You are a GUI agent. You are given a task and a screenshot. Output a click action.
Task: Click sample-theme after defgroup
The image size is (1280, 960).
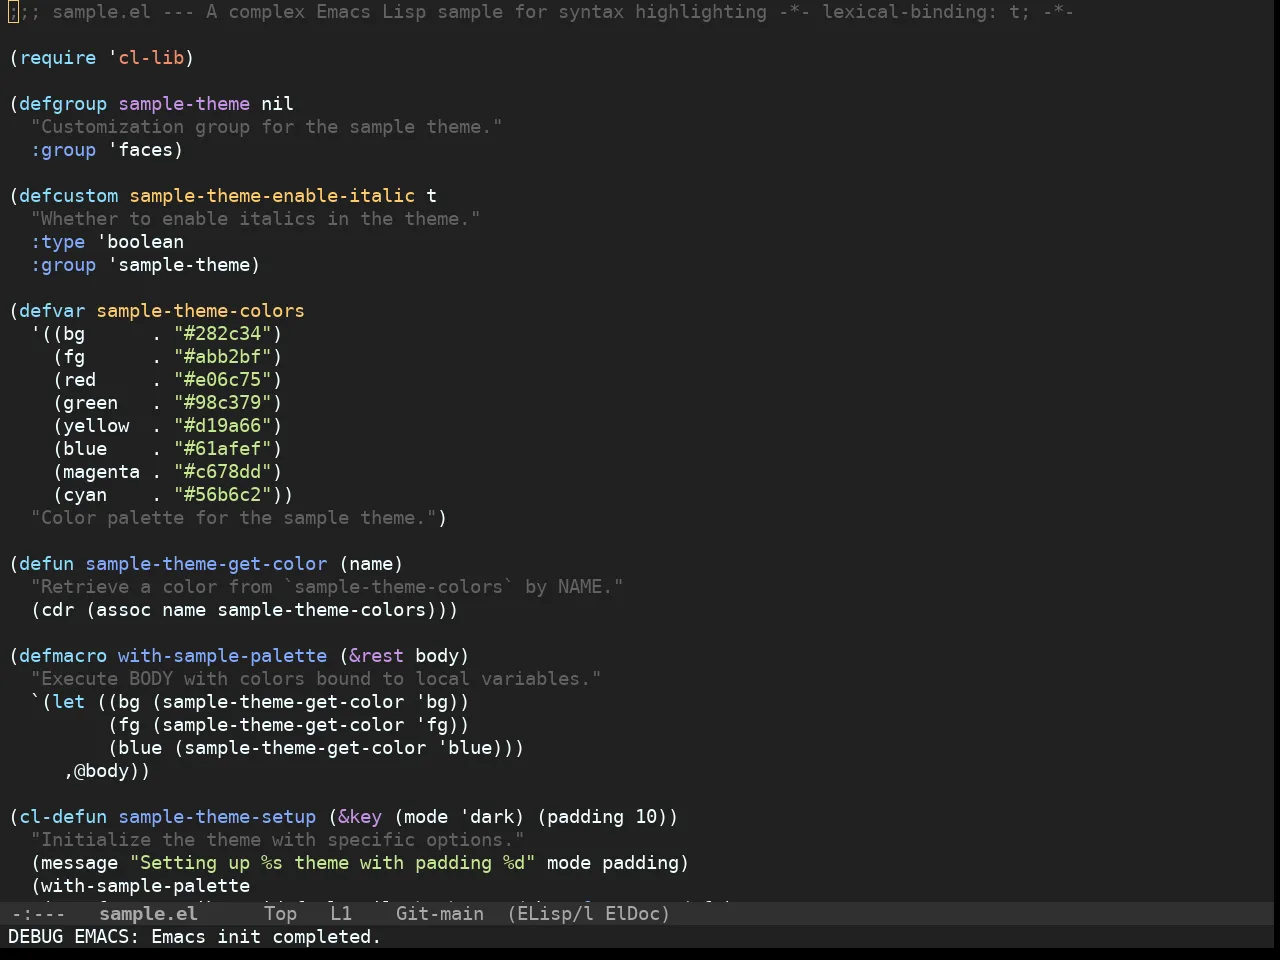point(184,104)
